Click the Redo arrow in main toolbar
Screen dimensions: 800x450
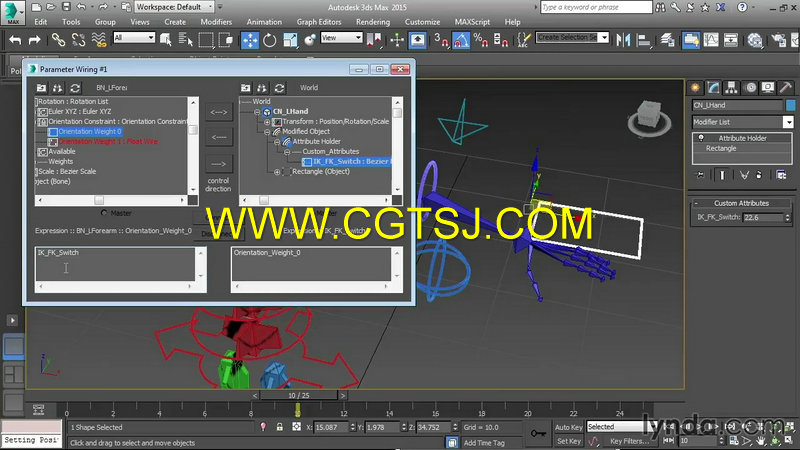coord(34,40)
